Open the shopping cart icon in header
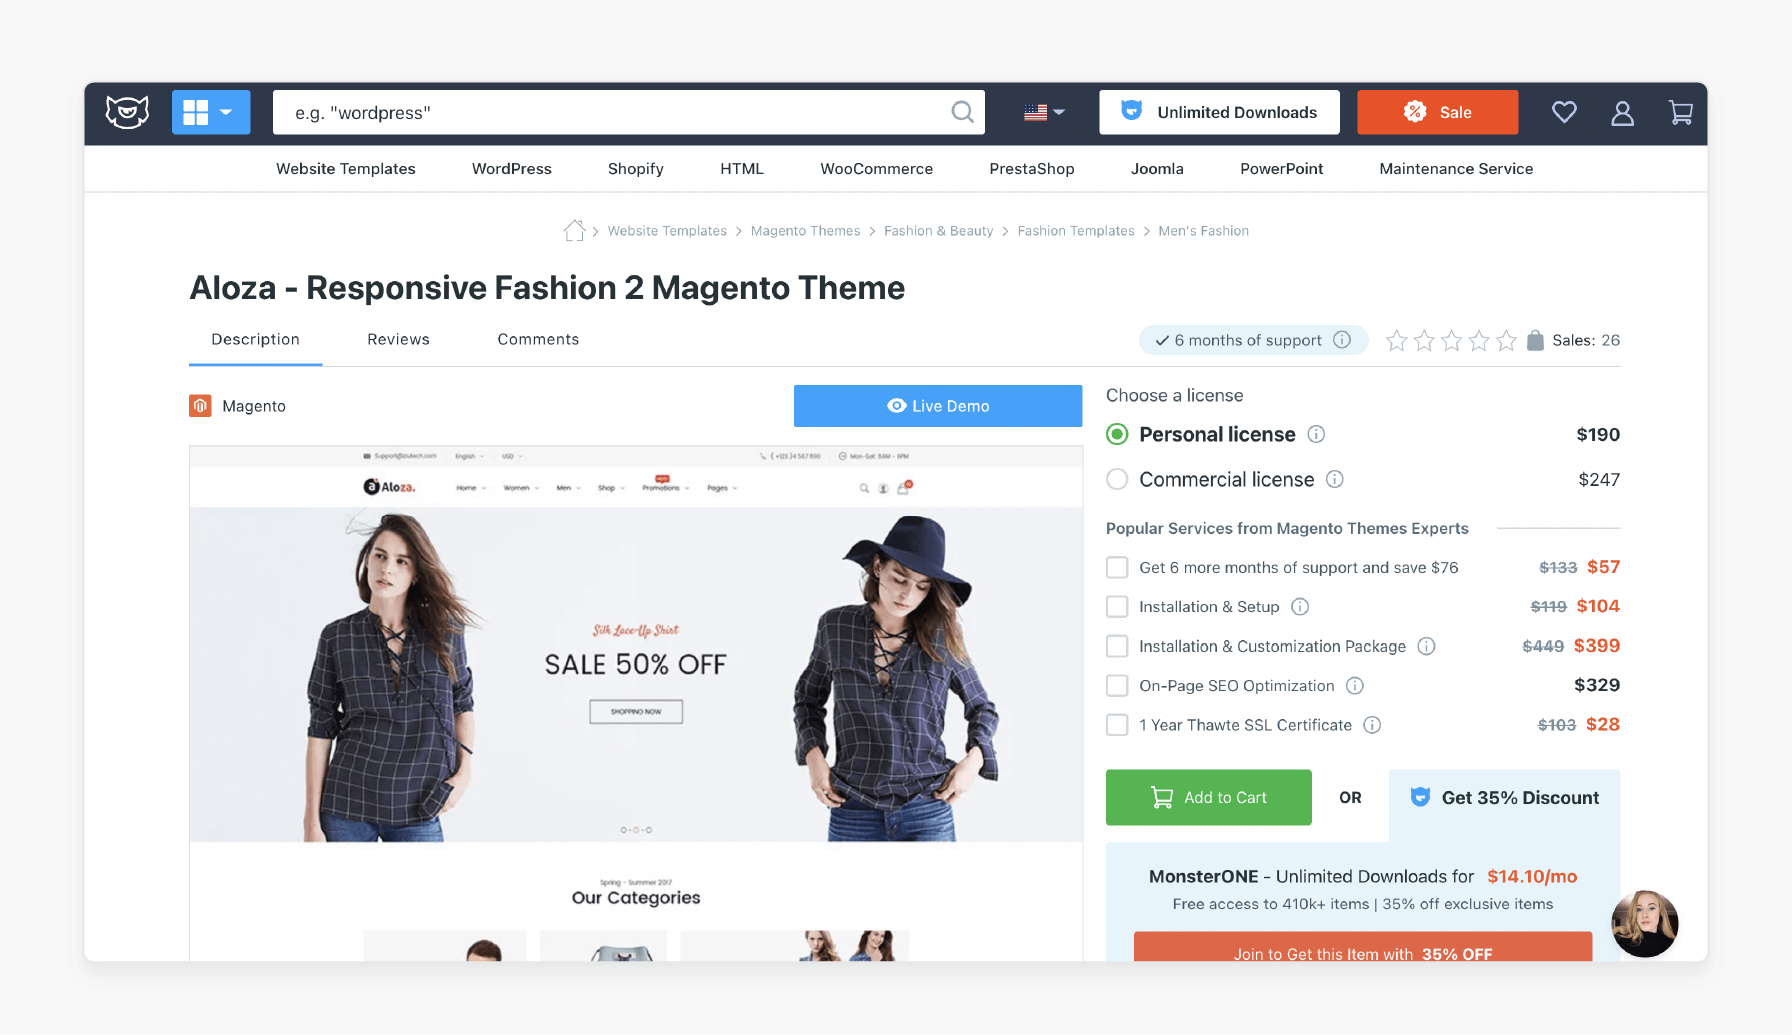Viewport: 1792px width, 1035px height. (1681, 113)
